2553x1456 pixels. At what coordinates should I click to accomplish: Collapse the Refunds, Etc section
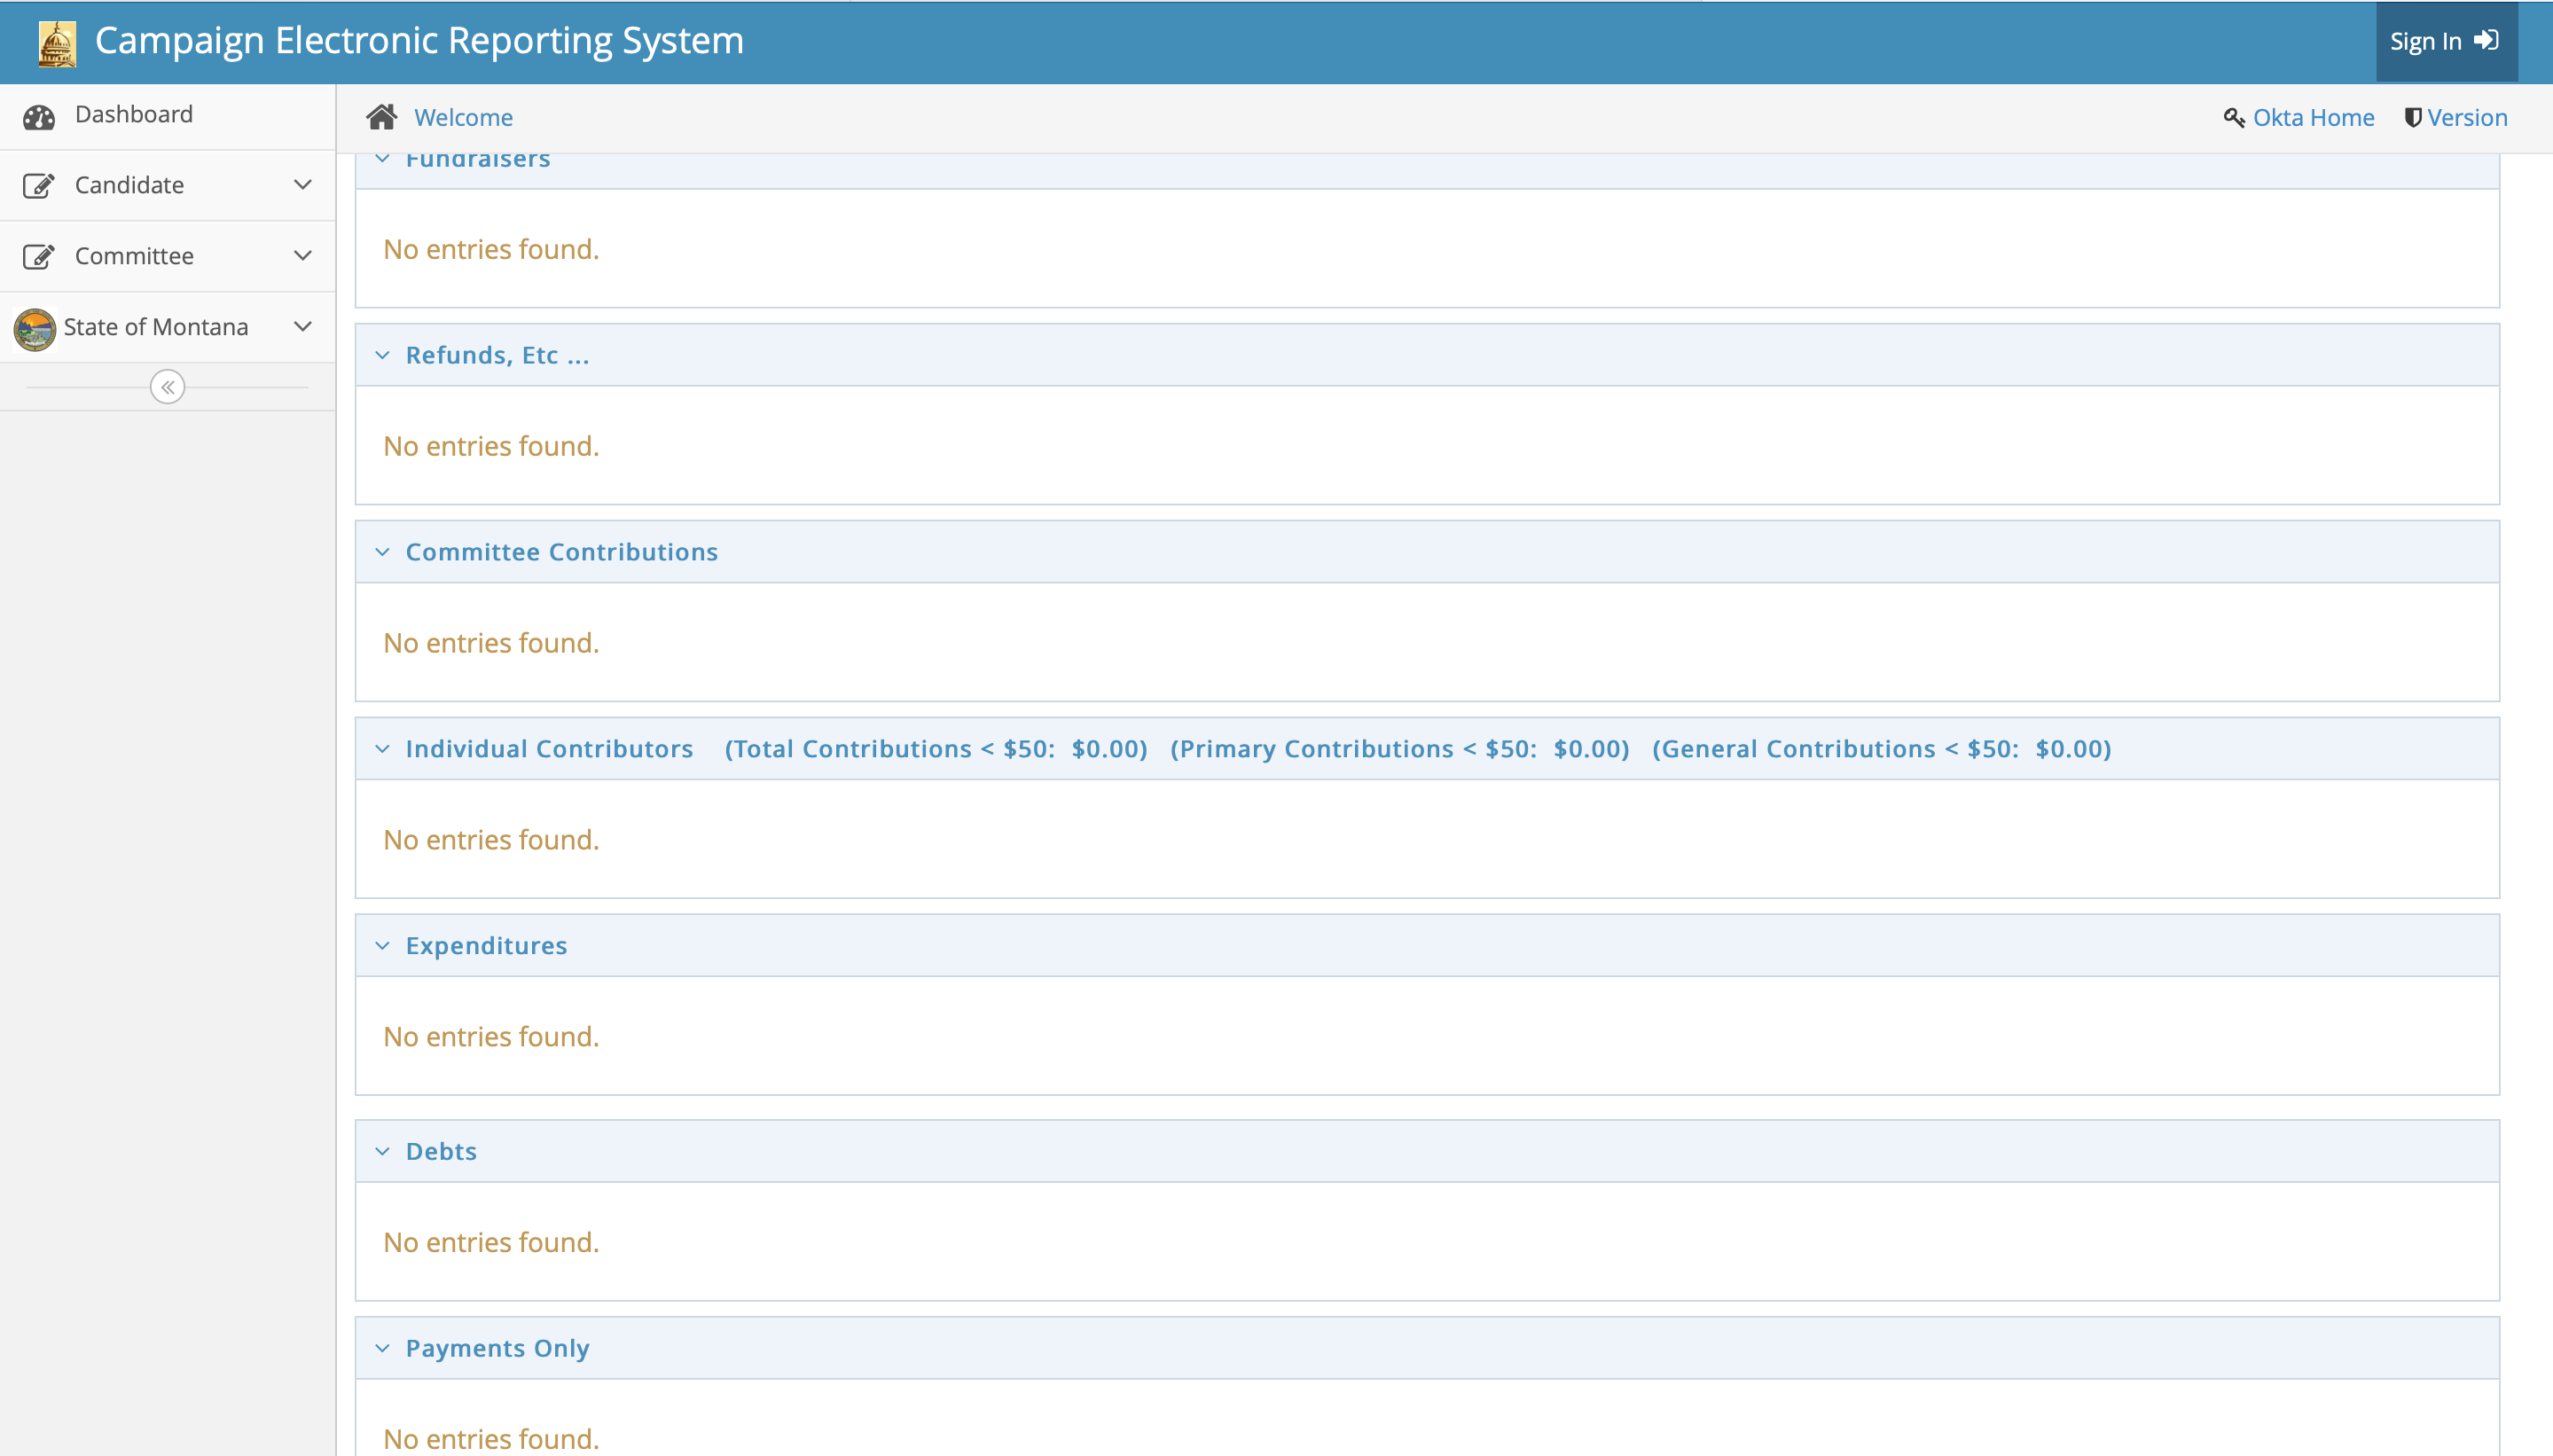tap(382, 355)
